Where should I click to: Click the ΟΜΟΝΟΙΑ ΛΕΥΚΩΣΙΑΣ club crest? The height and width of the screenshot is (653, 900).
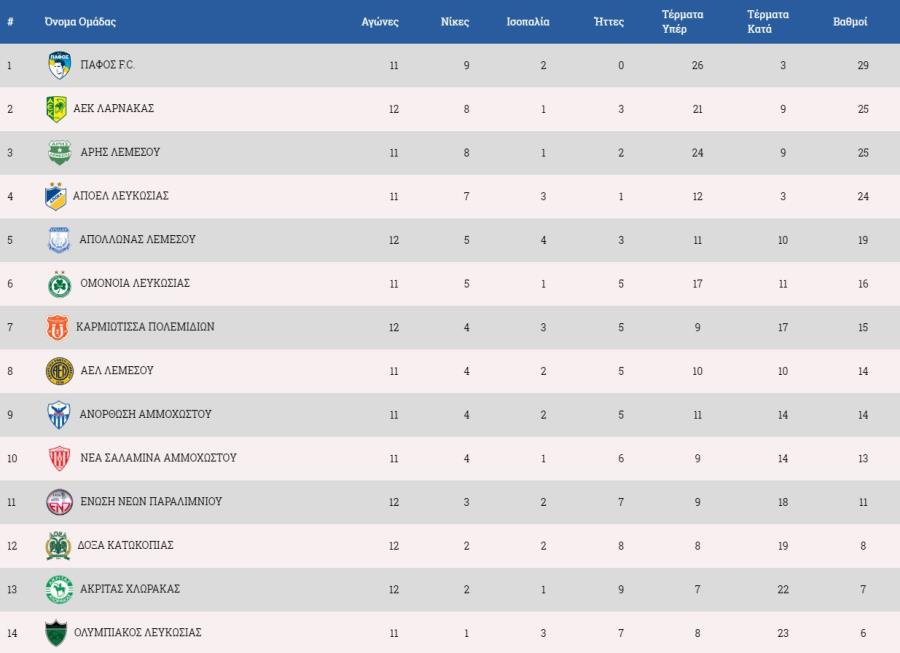pyautogui.click(x=59, y=283)
